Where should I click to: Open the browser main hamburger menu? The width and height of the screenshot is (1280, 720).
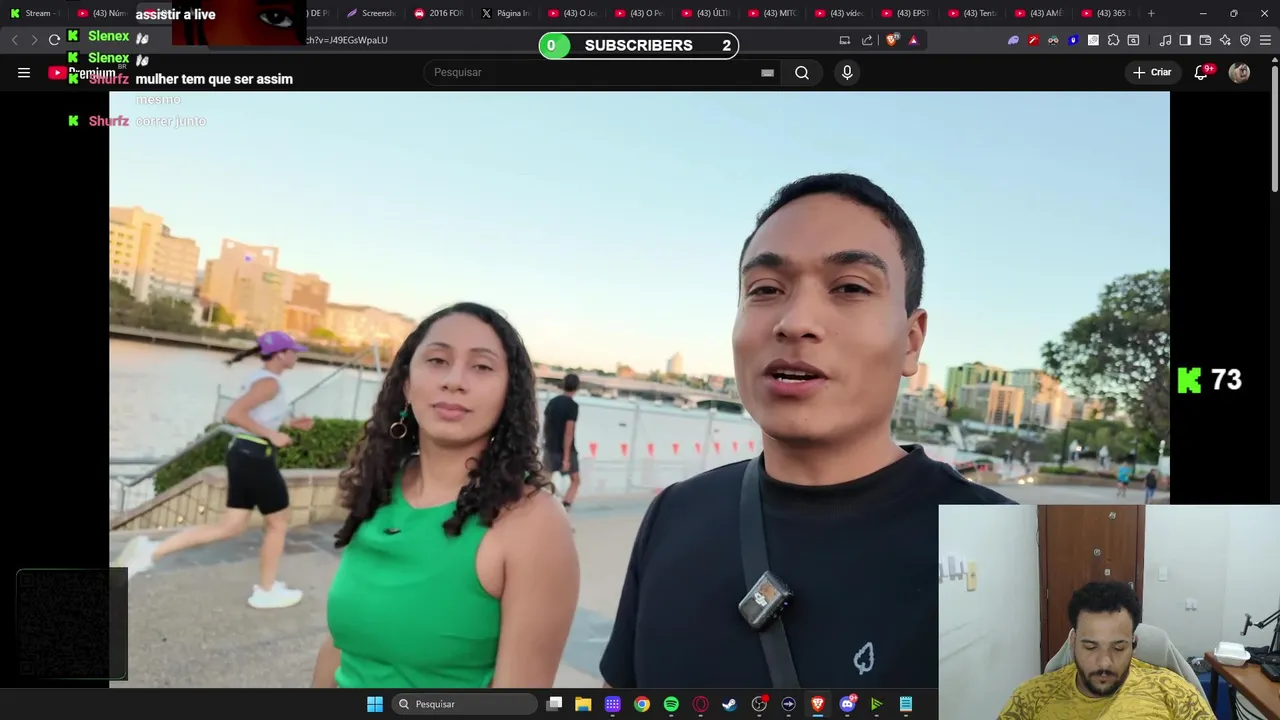(x=1265, y=40)
